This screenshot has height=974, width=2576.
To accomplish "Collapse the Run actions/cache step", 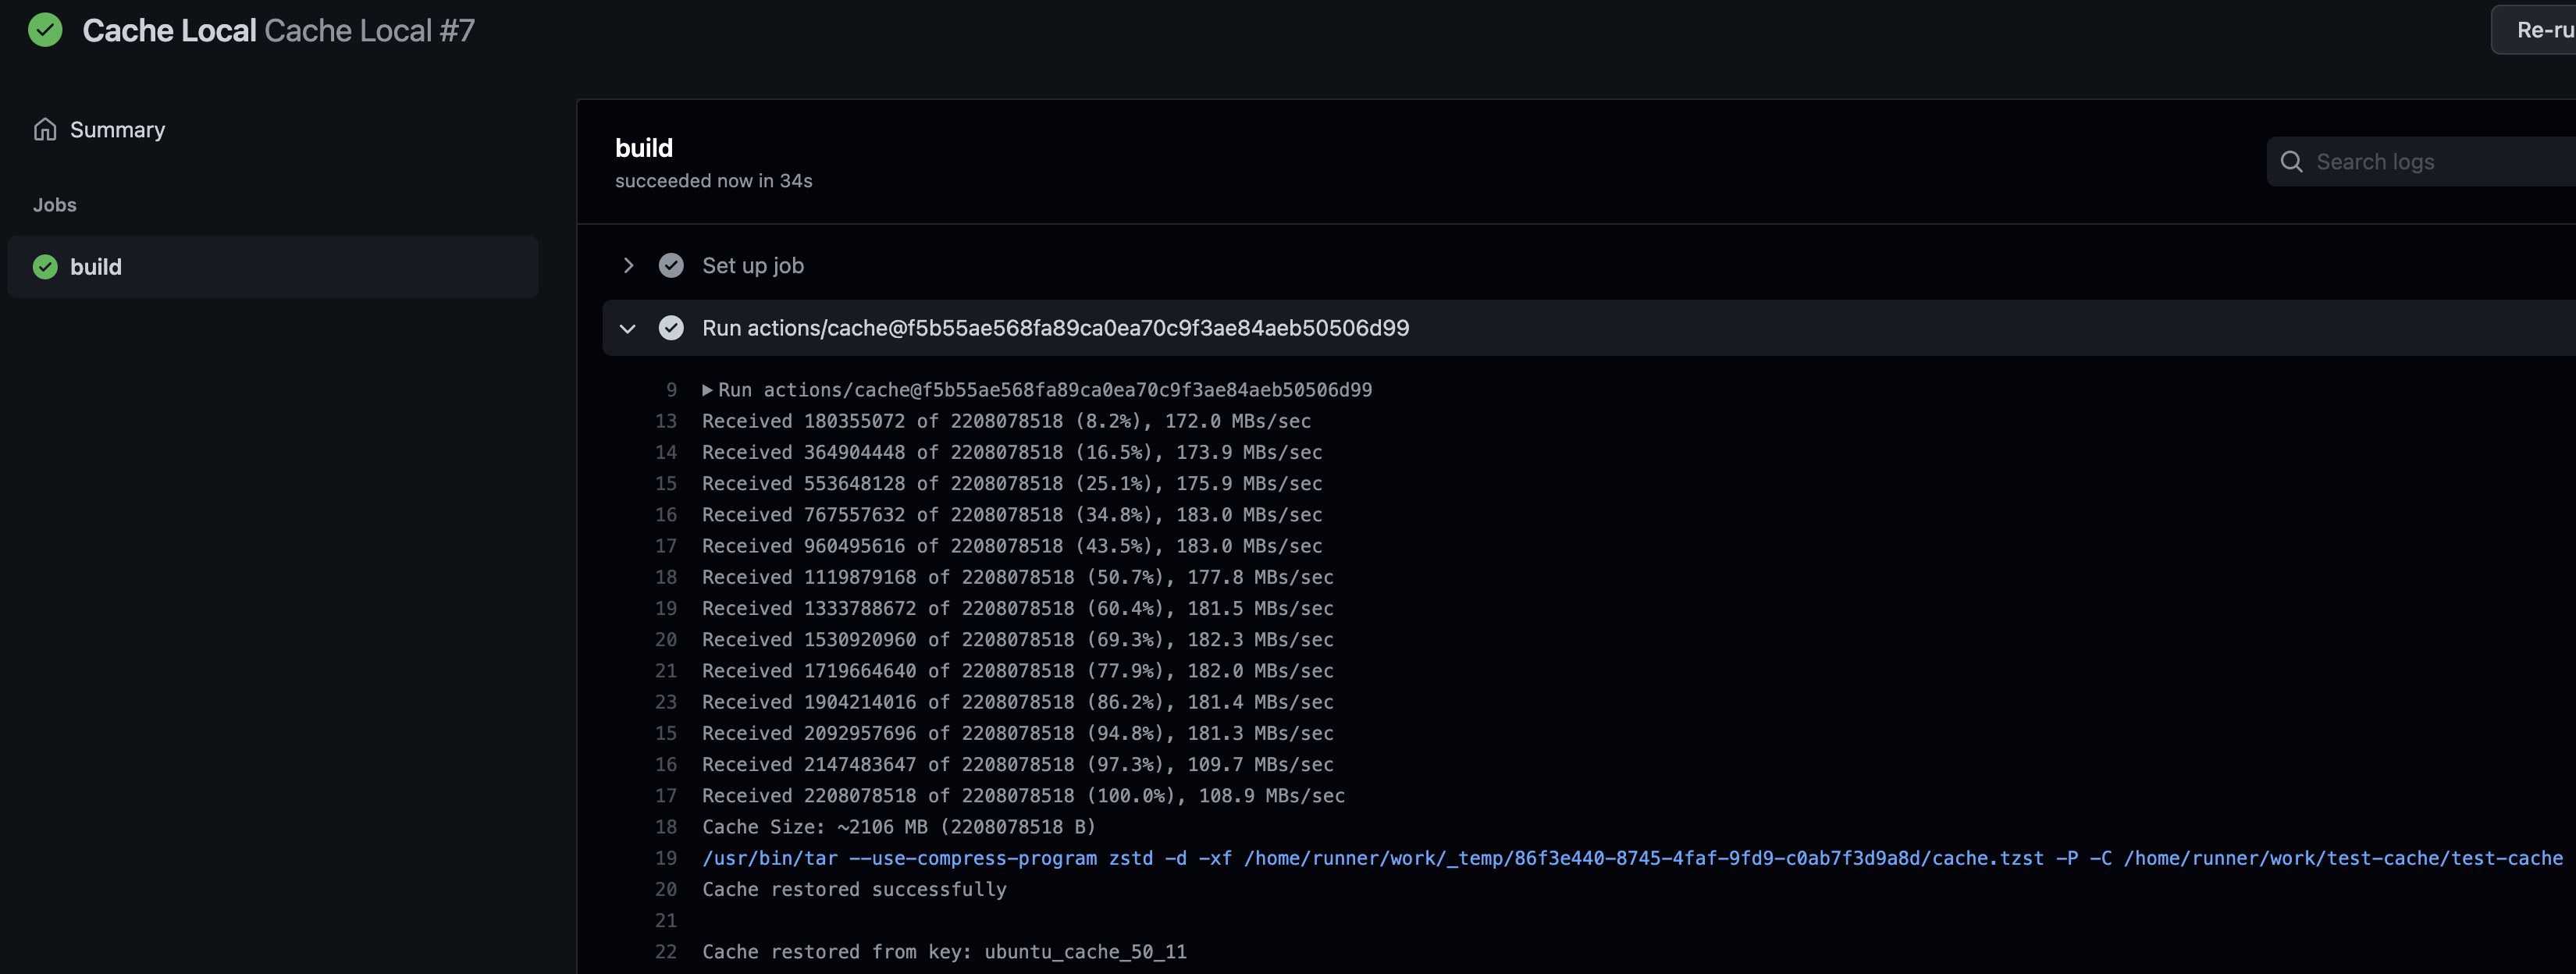I will coord(628,328).
